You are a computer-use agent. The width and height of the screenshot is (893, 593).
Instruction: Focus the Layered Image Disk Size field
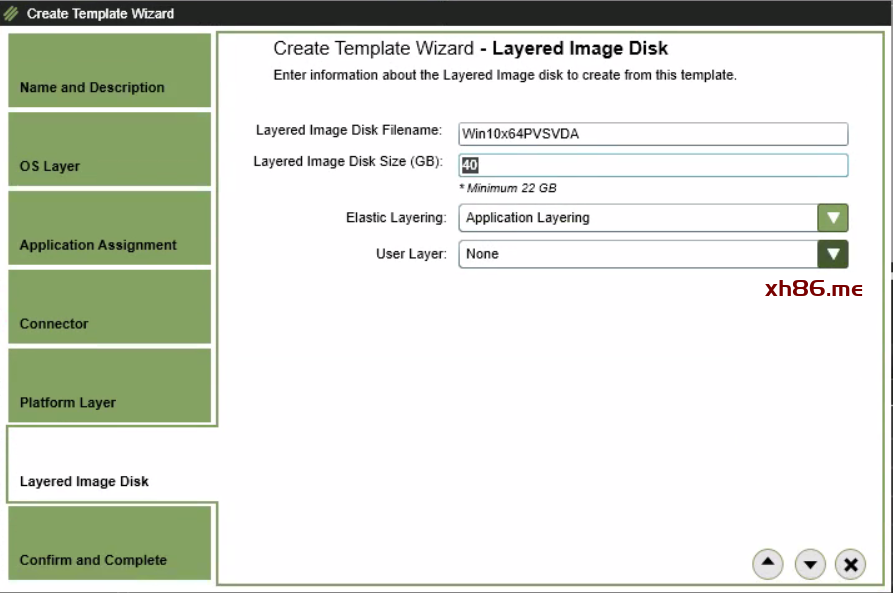pyautogui.click(x=653, y=165)
